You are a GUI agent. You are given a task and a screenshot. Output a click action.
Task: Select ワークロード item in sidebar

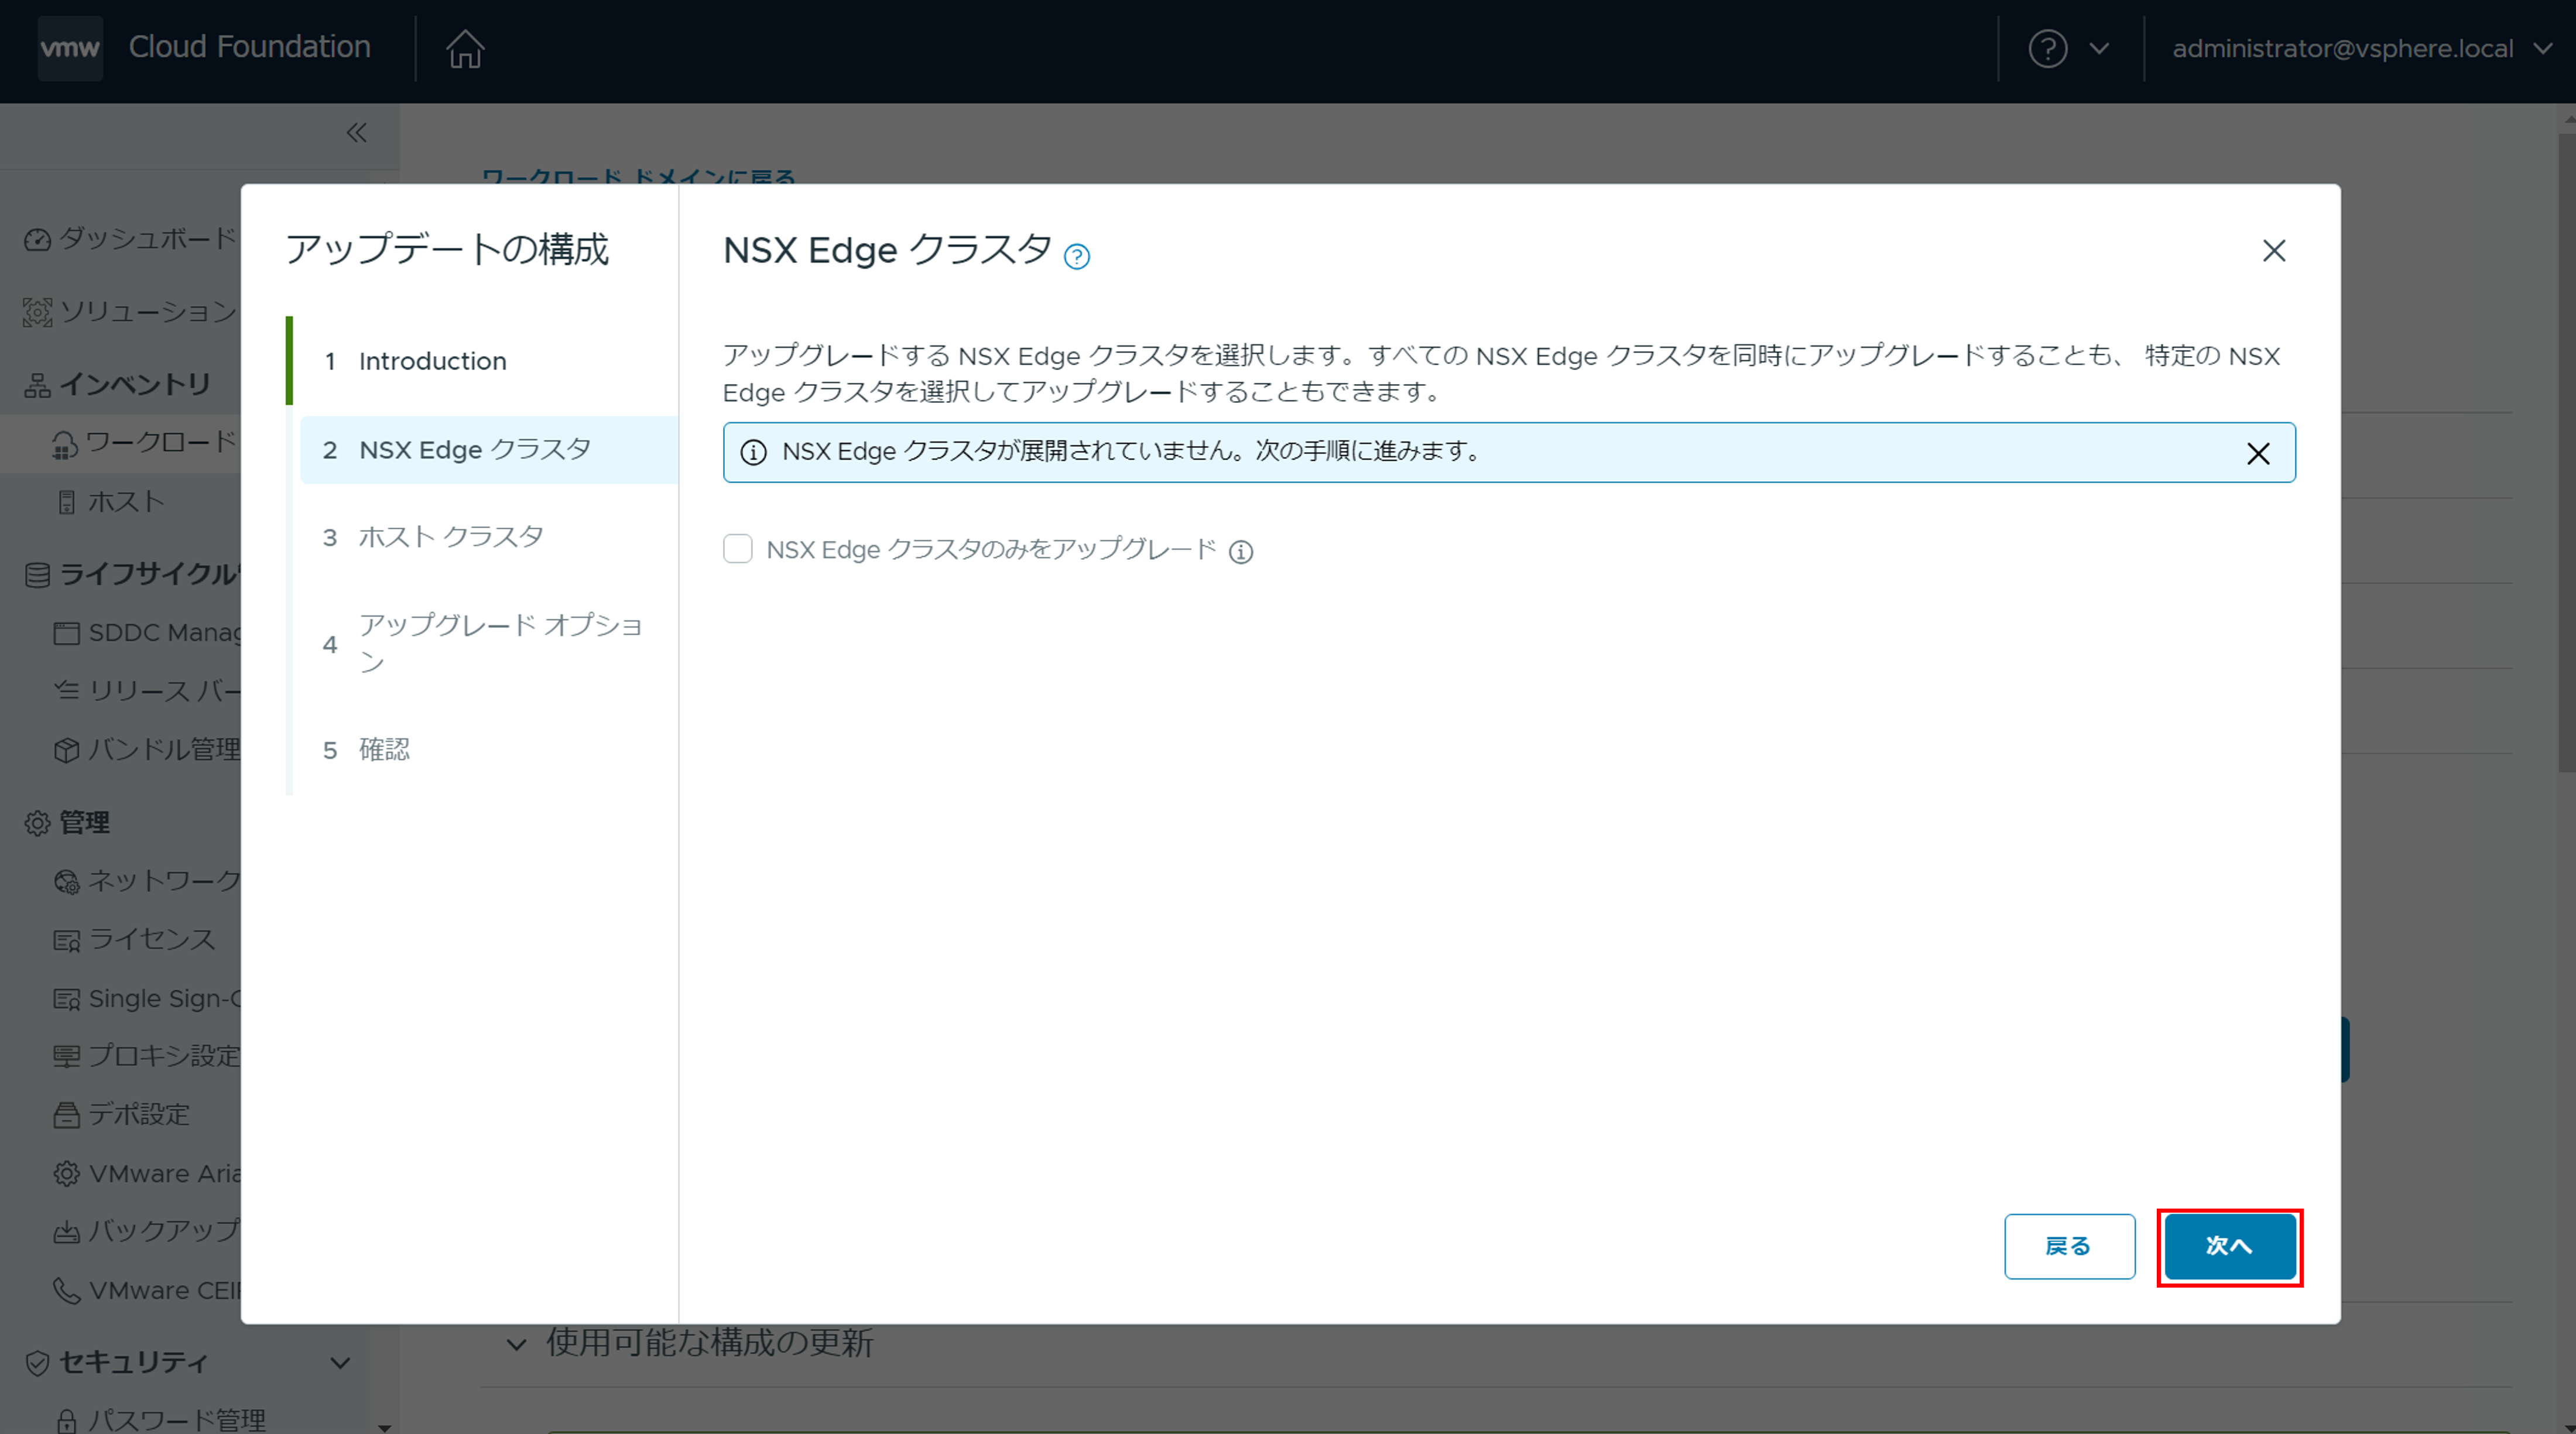(x=145, y=442)
